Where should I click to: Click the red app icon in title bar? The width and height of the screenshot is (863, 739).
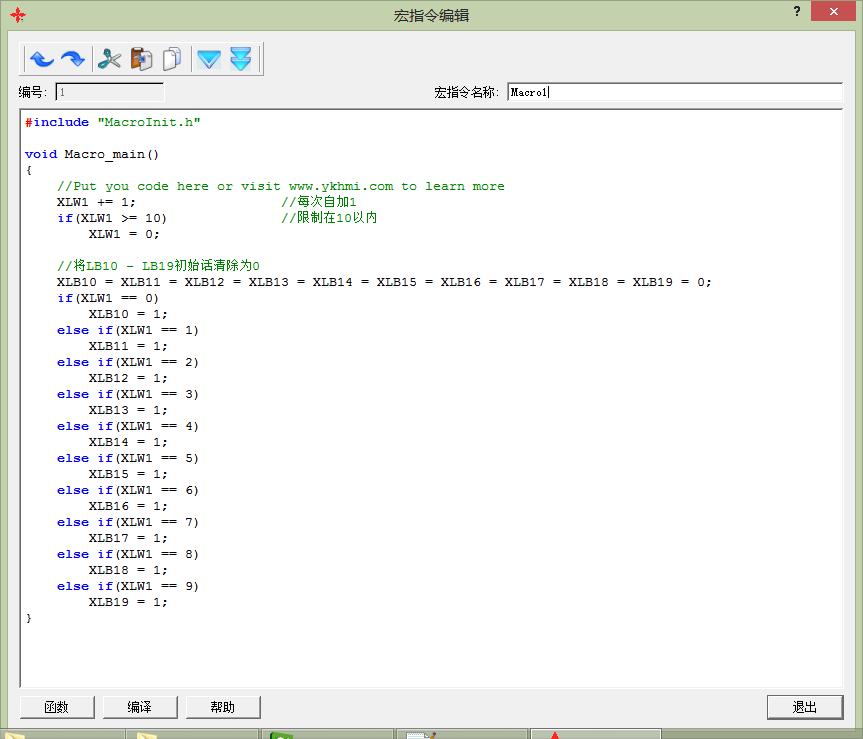point(17,15)
